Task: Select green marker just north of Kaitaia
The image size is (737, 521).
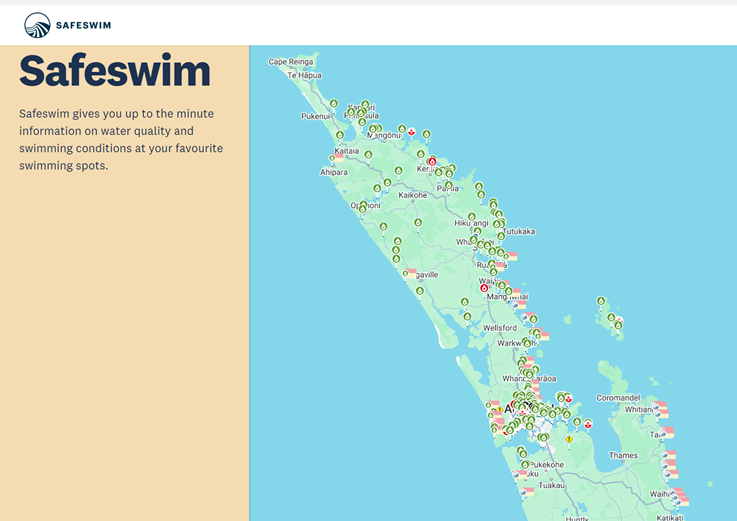Action: coord(340,135)
